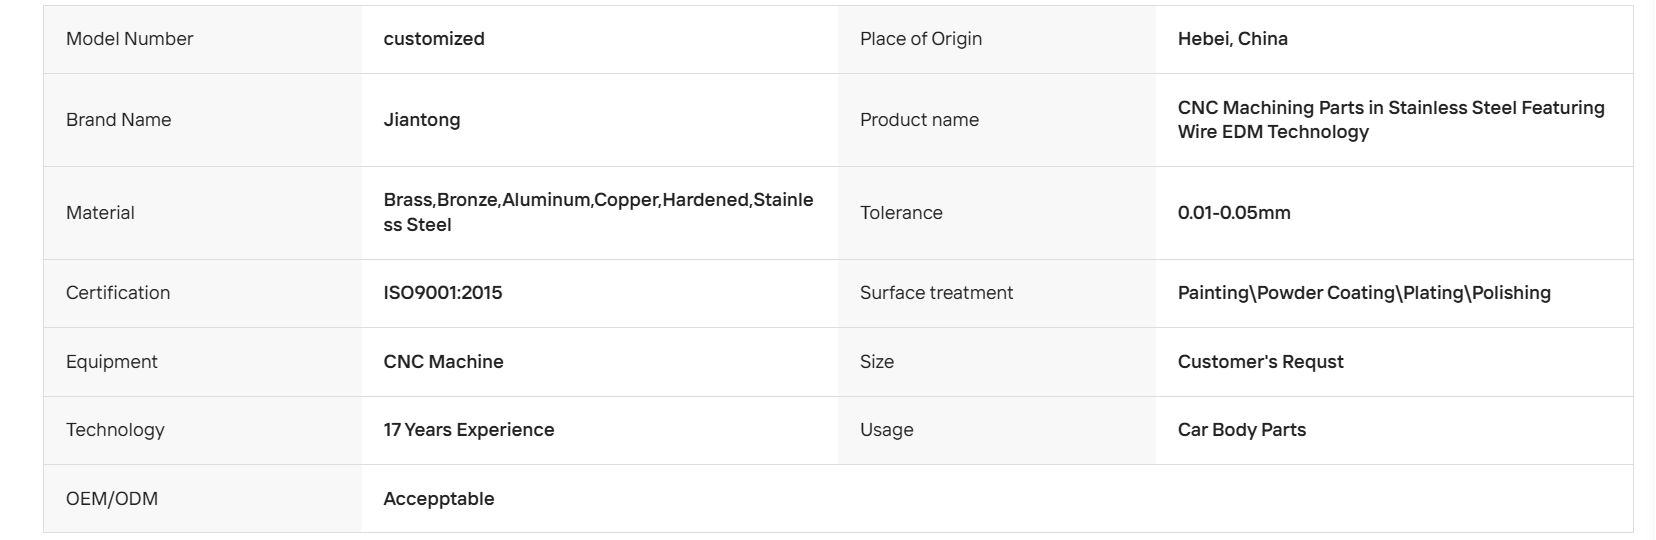Viewport: 1656px width, 540px height.
Task: Click the OEM/ODM label cell
Action: pos(202,499)
